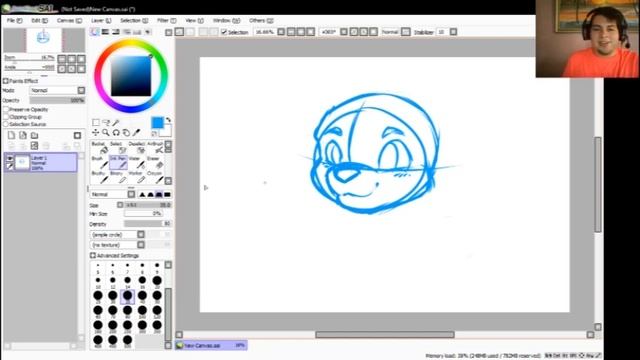
Task: Select the Marker tool
Action: (136, 177)
